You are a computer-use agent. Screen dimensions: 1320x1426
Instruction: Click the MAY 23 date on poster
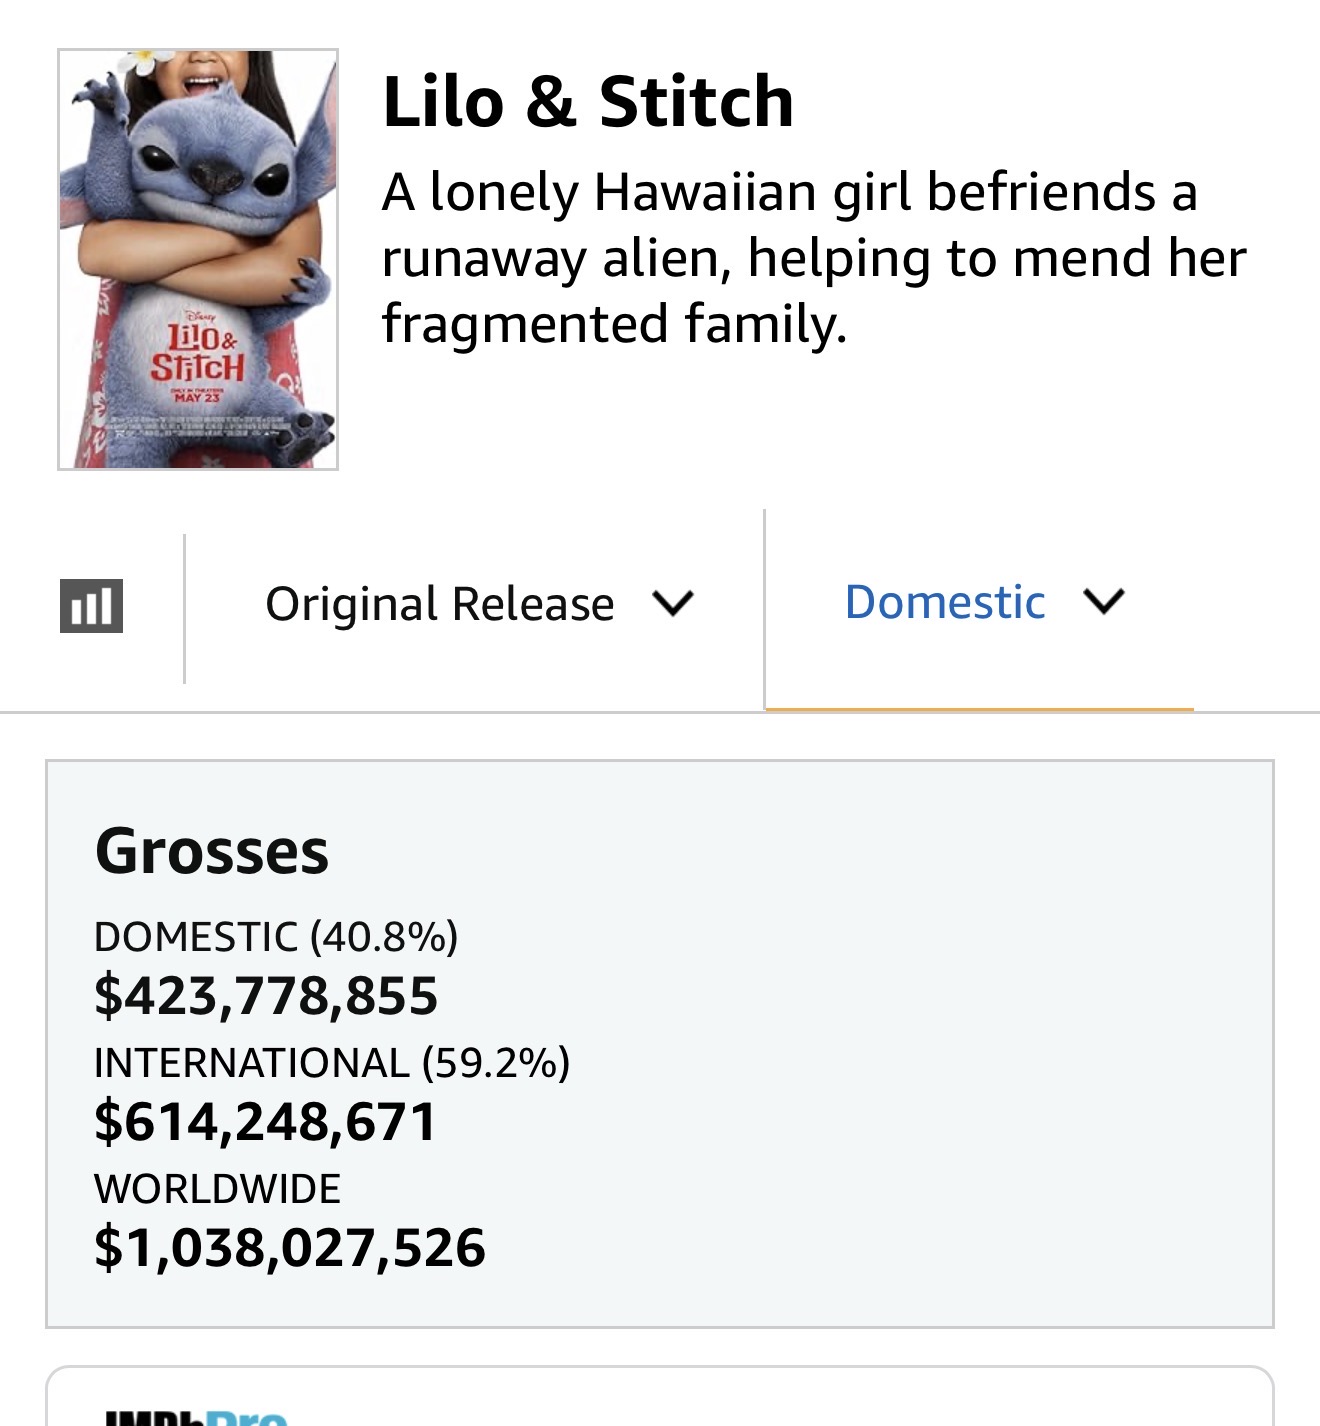point(197,398)
